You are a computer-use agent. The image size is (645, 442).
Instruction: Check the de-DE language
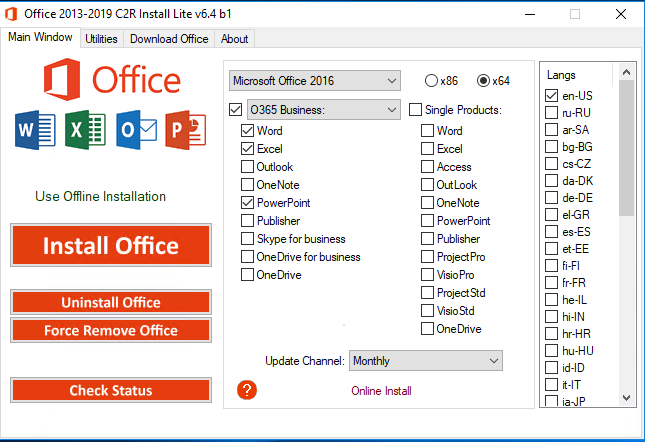[x=551, y=197]
